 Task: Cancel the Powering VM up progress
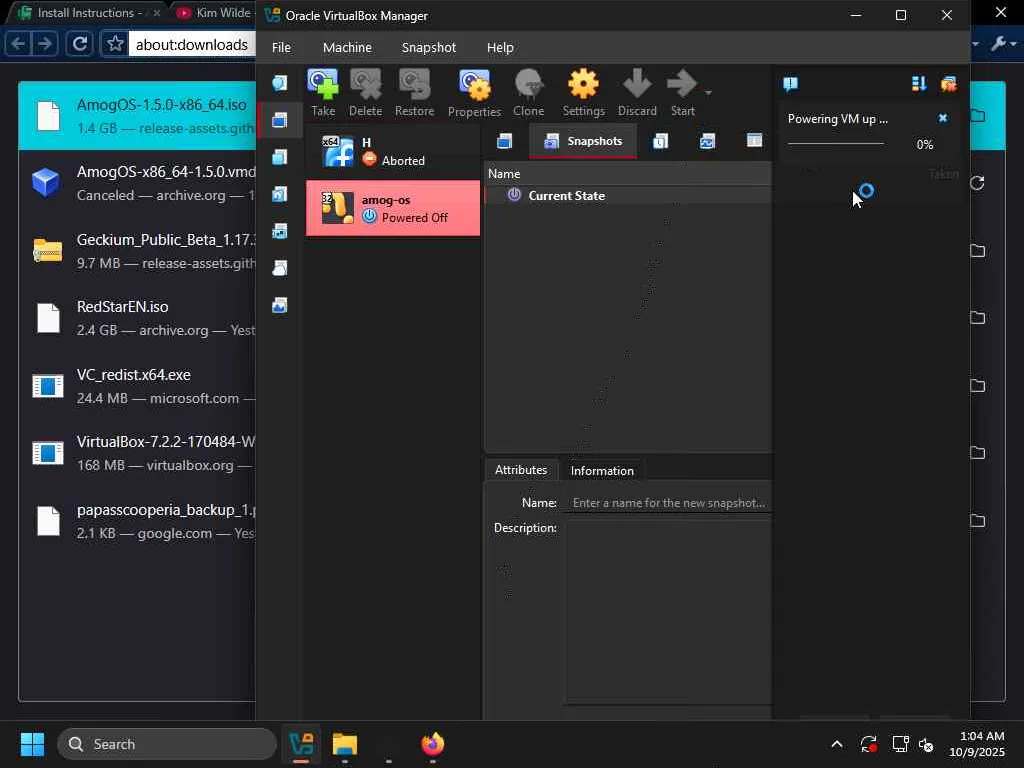tap(942, 118)
